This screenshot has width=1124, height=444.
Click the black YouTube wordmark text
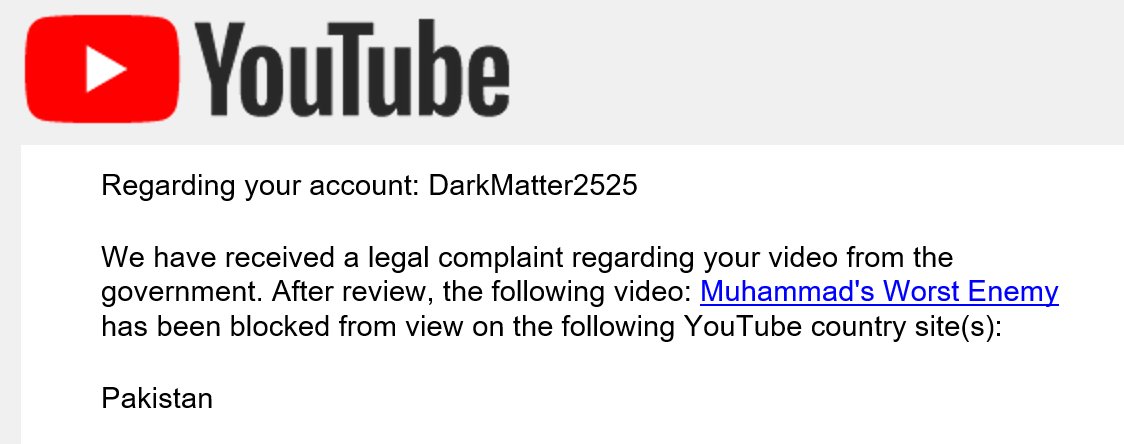pyautogui.click(x=351, y=70)
